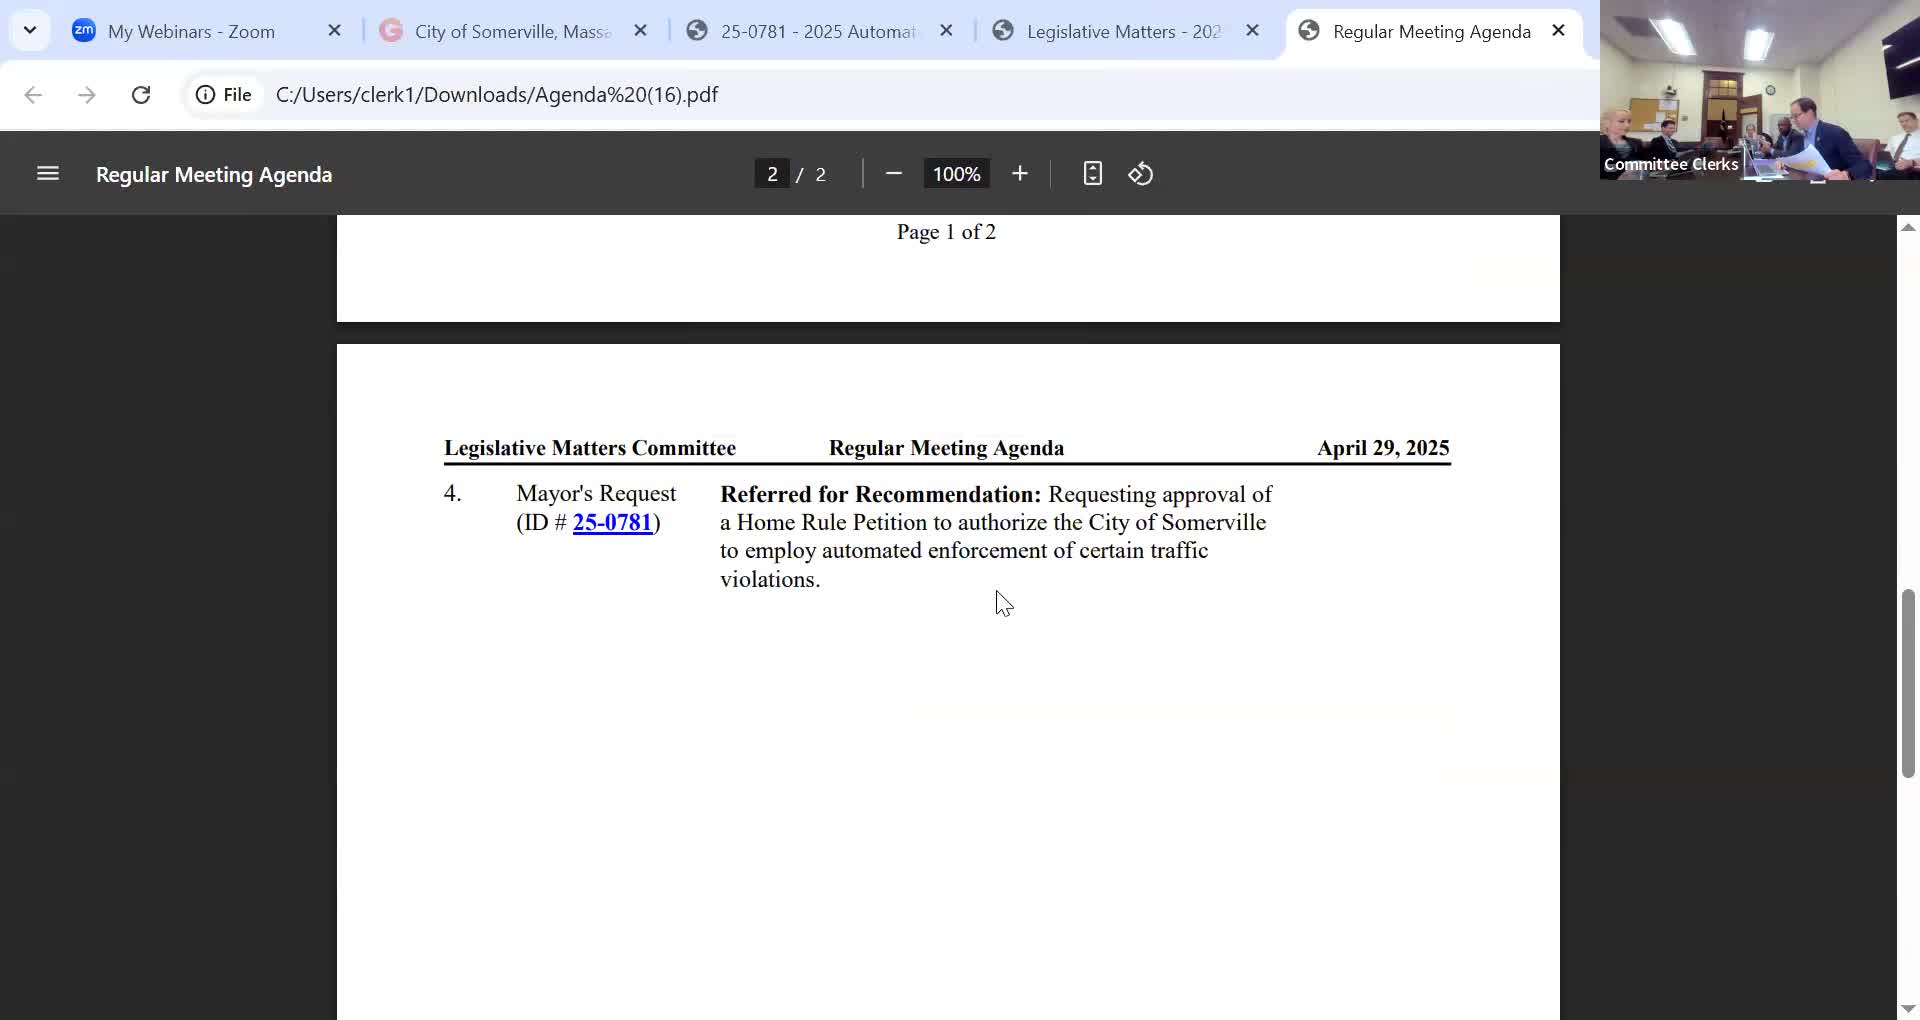This screenshot has width=1920, height=1020.
Task: Click the 'April 29, 2025' date text
Action: pos(1383,448)
